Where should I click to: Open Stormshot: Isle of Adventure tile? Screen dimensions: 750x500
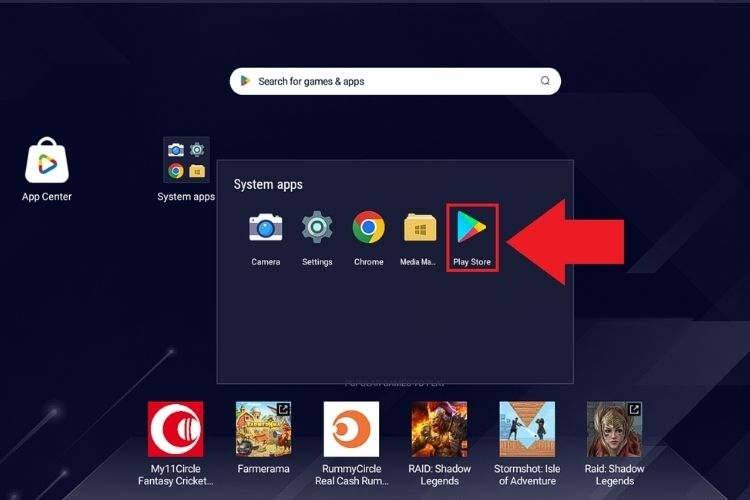527,429
